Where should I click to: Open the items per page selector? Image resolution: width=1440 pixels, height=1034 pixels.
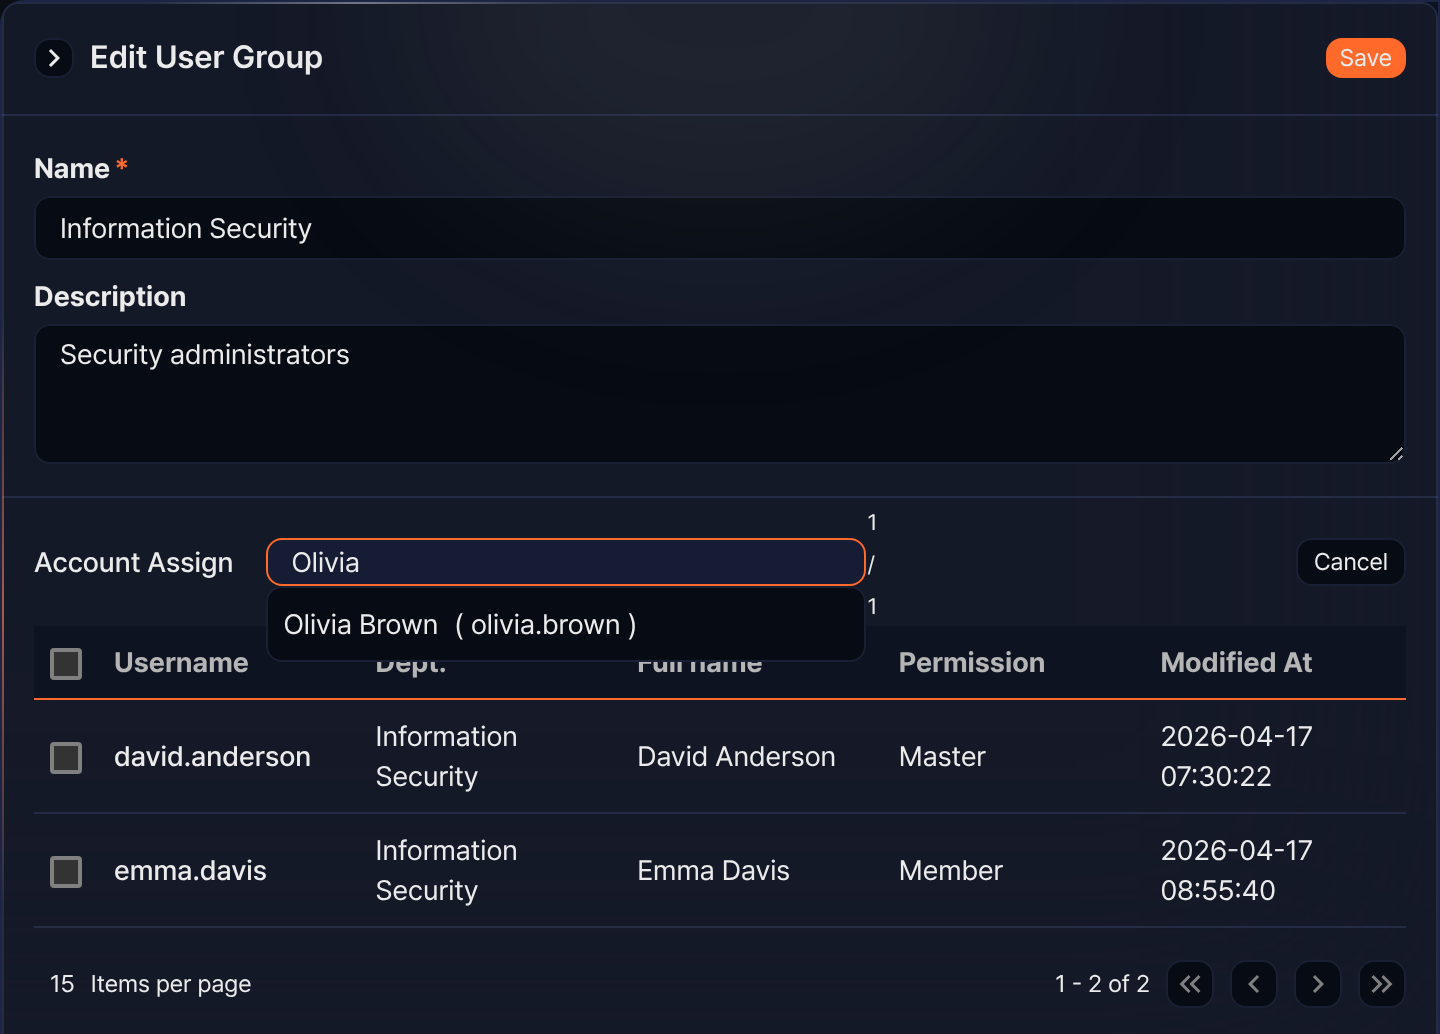[62, 984]
